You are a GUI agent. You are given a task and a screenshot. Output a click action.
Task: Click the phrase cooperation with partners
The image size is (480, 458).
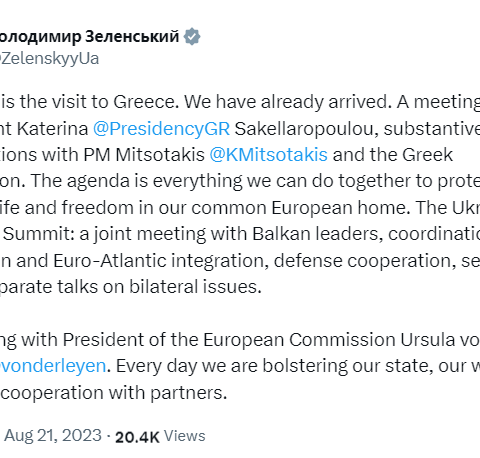pyautogui.click(x=113, y=393)
